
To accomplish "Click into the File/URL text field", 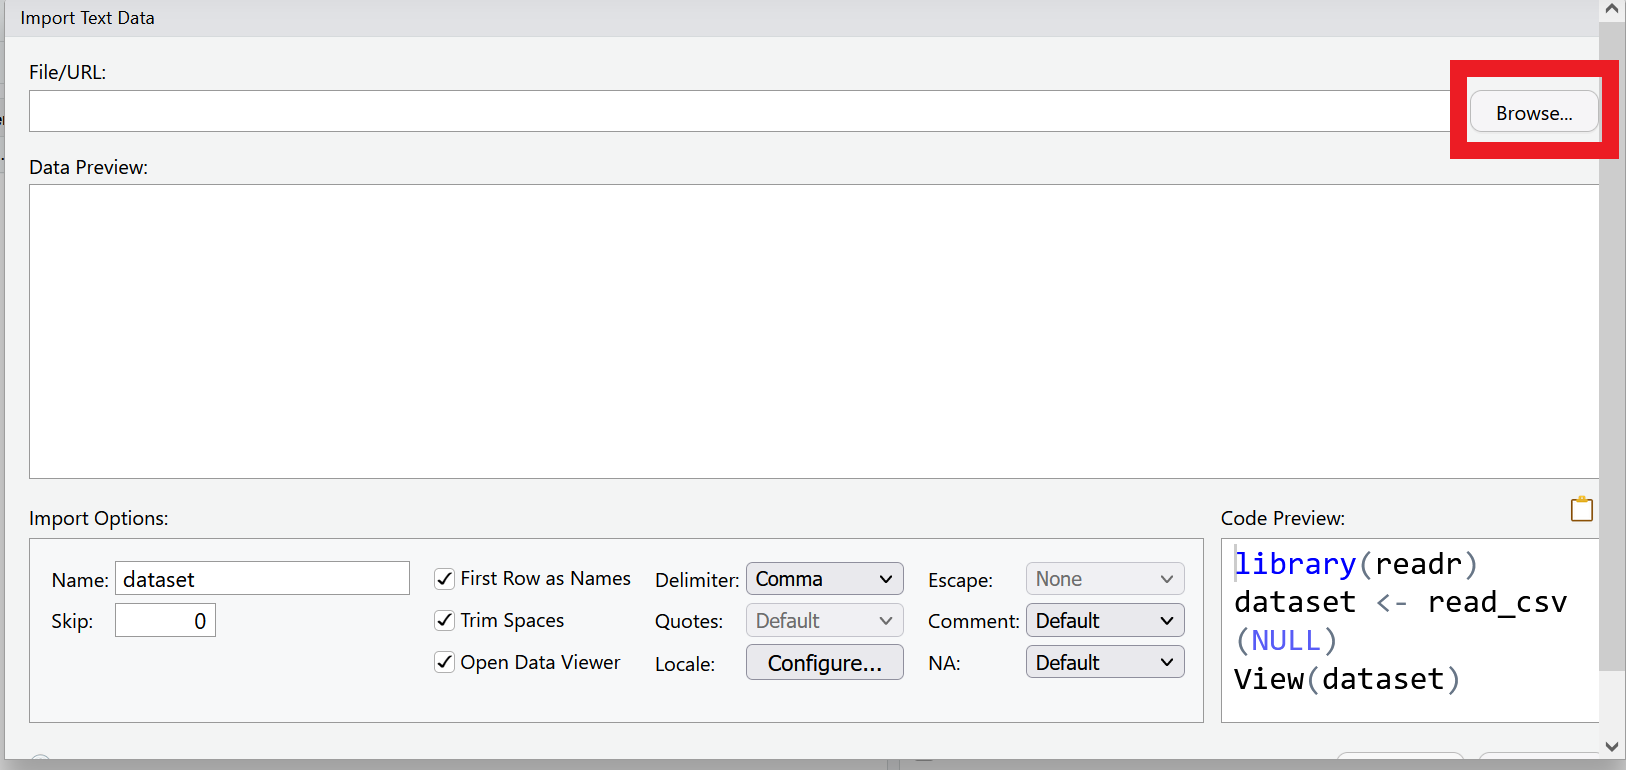I will (x=740, y=111).
